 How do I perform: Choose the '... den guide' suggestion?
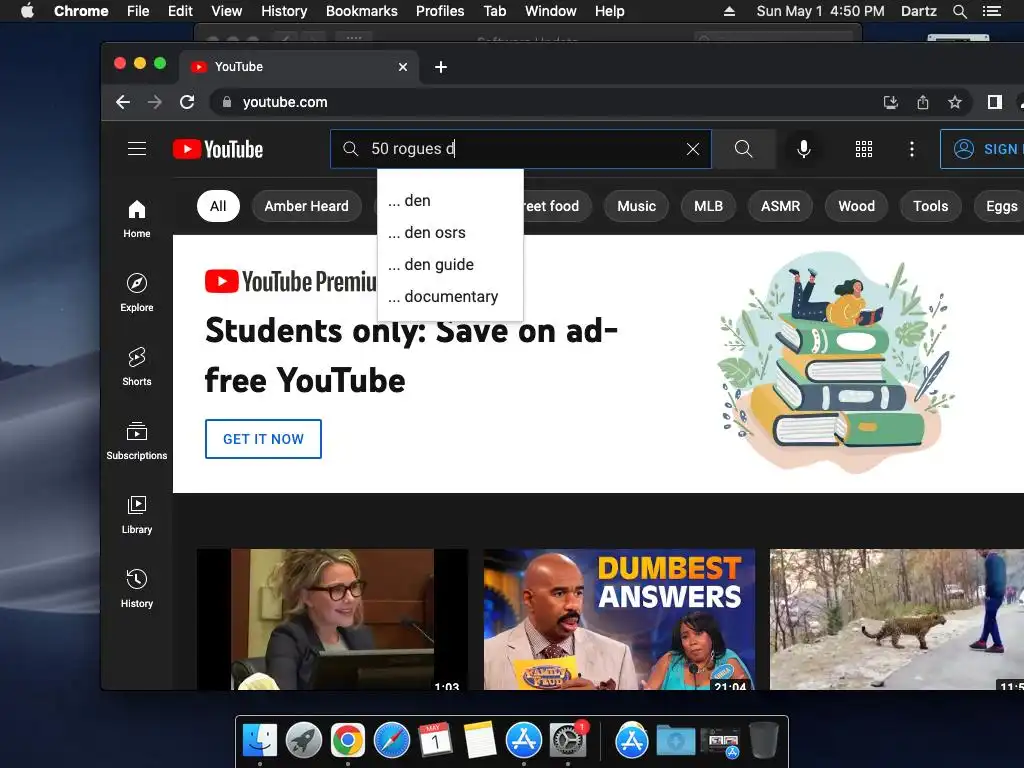click(x=450, y=264)
